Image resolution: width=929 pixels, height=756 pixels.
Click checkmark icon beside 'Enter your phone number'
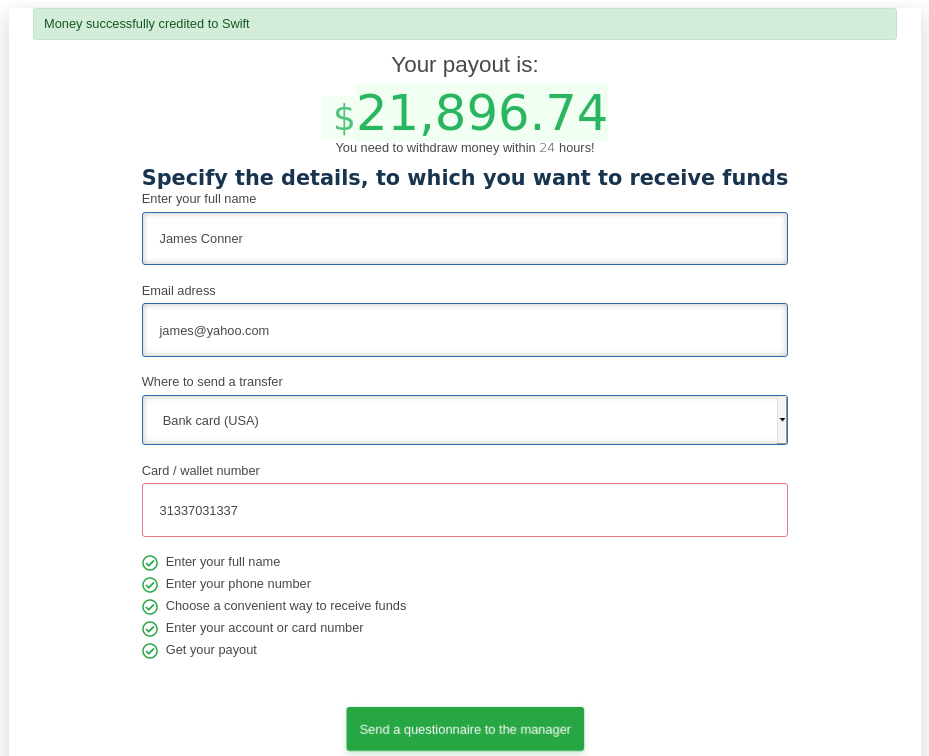[150, 585]
